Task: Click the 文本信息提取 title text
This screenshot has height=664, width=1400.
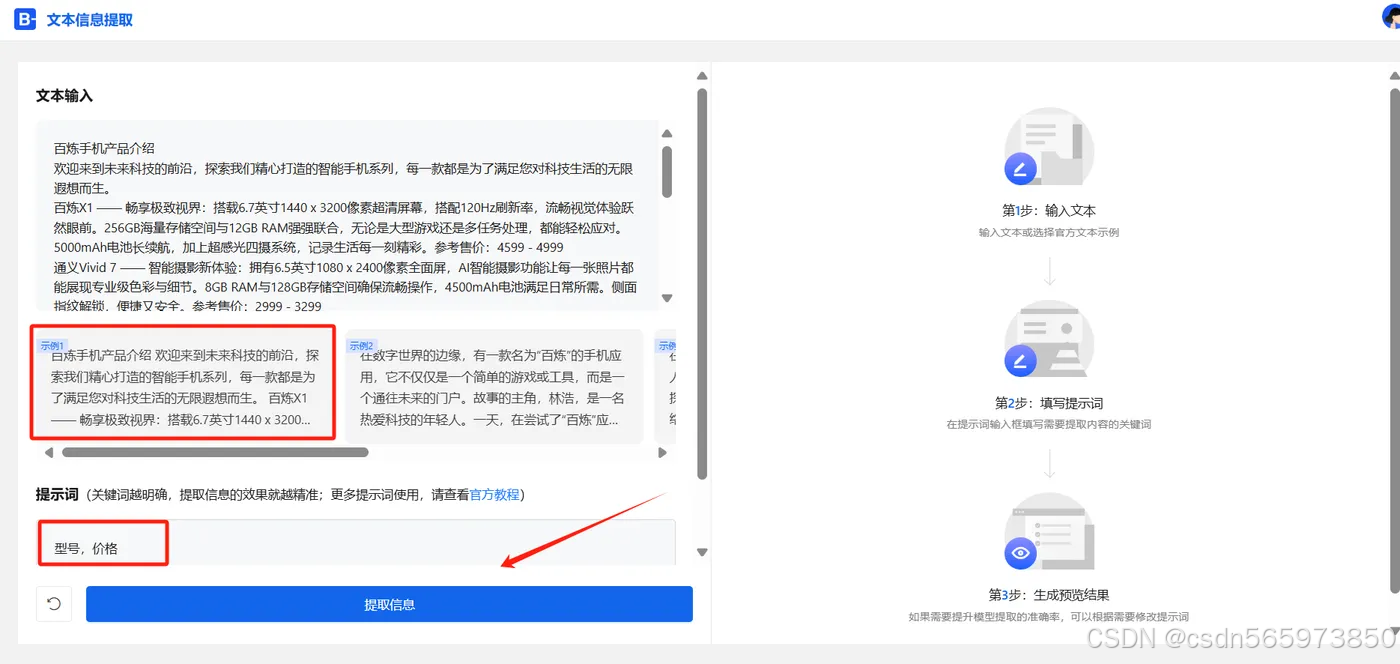Action: (88, 19)
